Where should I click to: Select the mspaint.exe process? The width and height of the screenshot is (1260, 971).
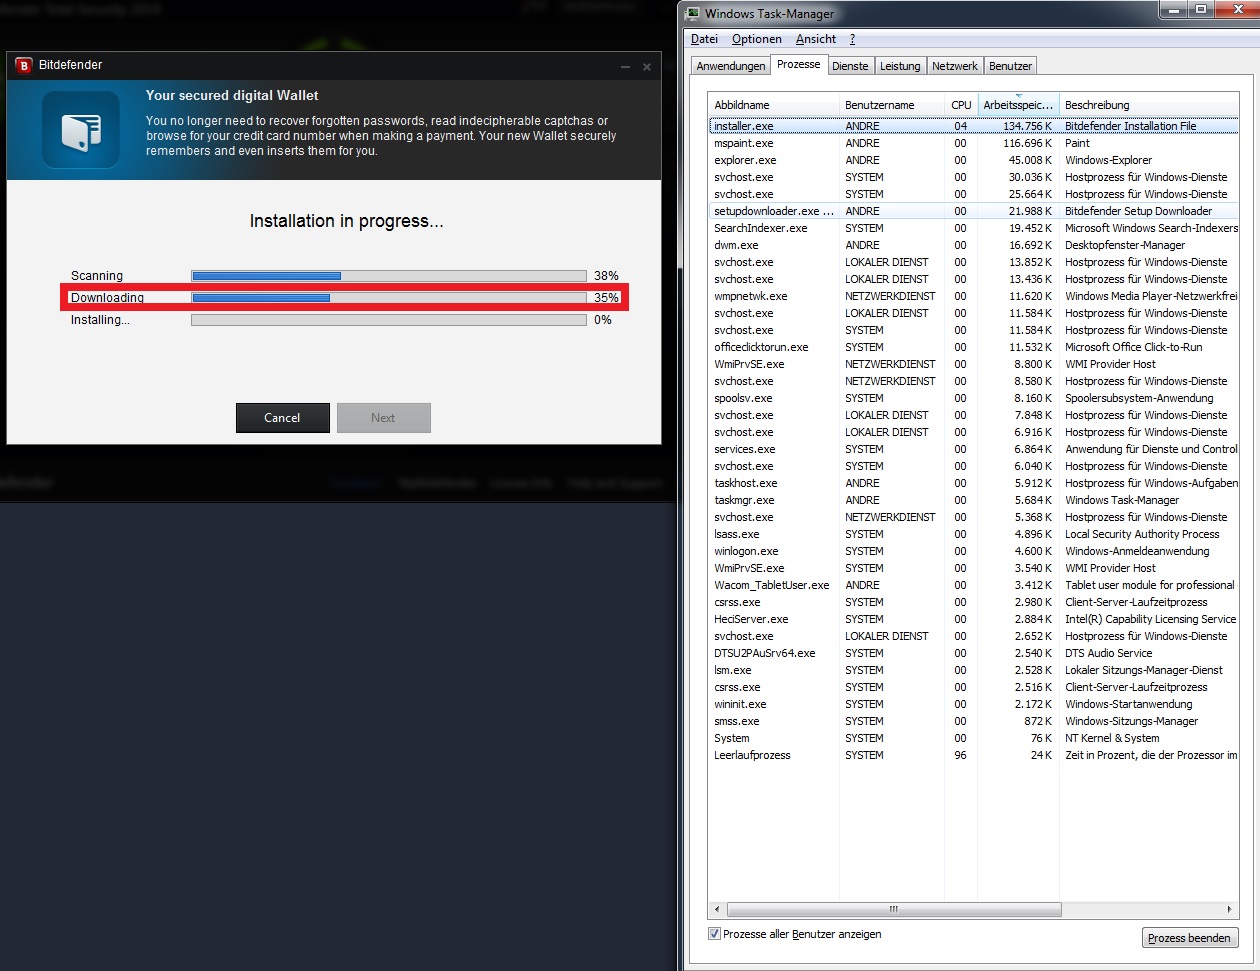click(974, 143)
